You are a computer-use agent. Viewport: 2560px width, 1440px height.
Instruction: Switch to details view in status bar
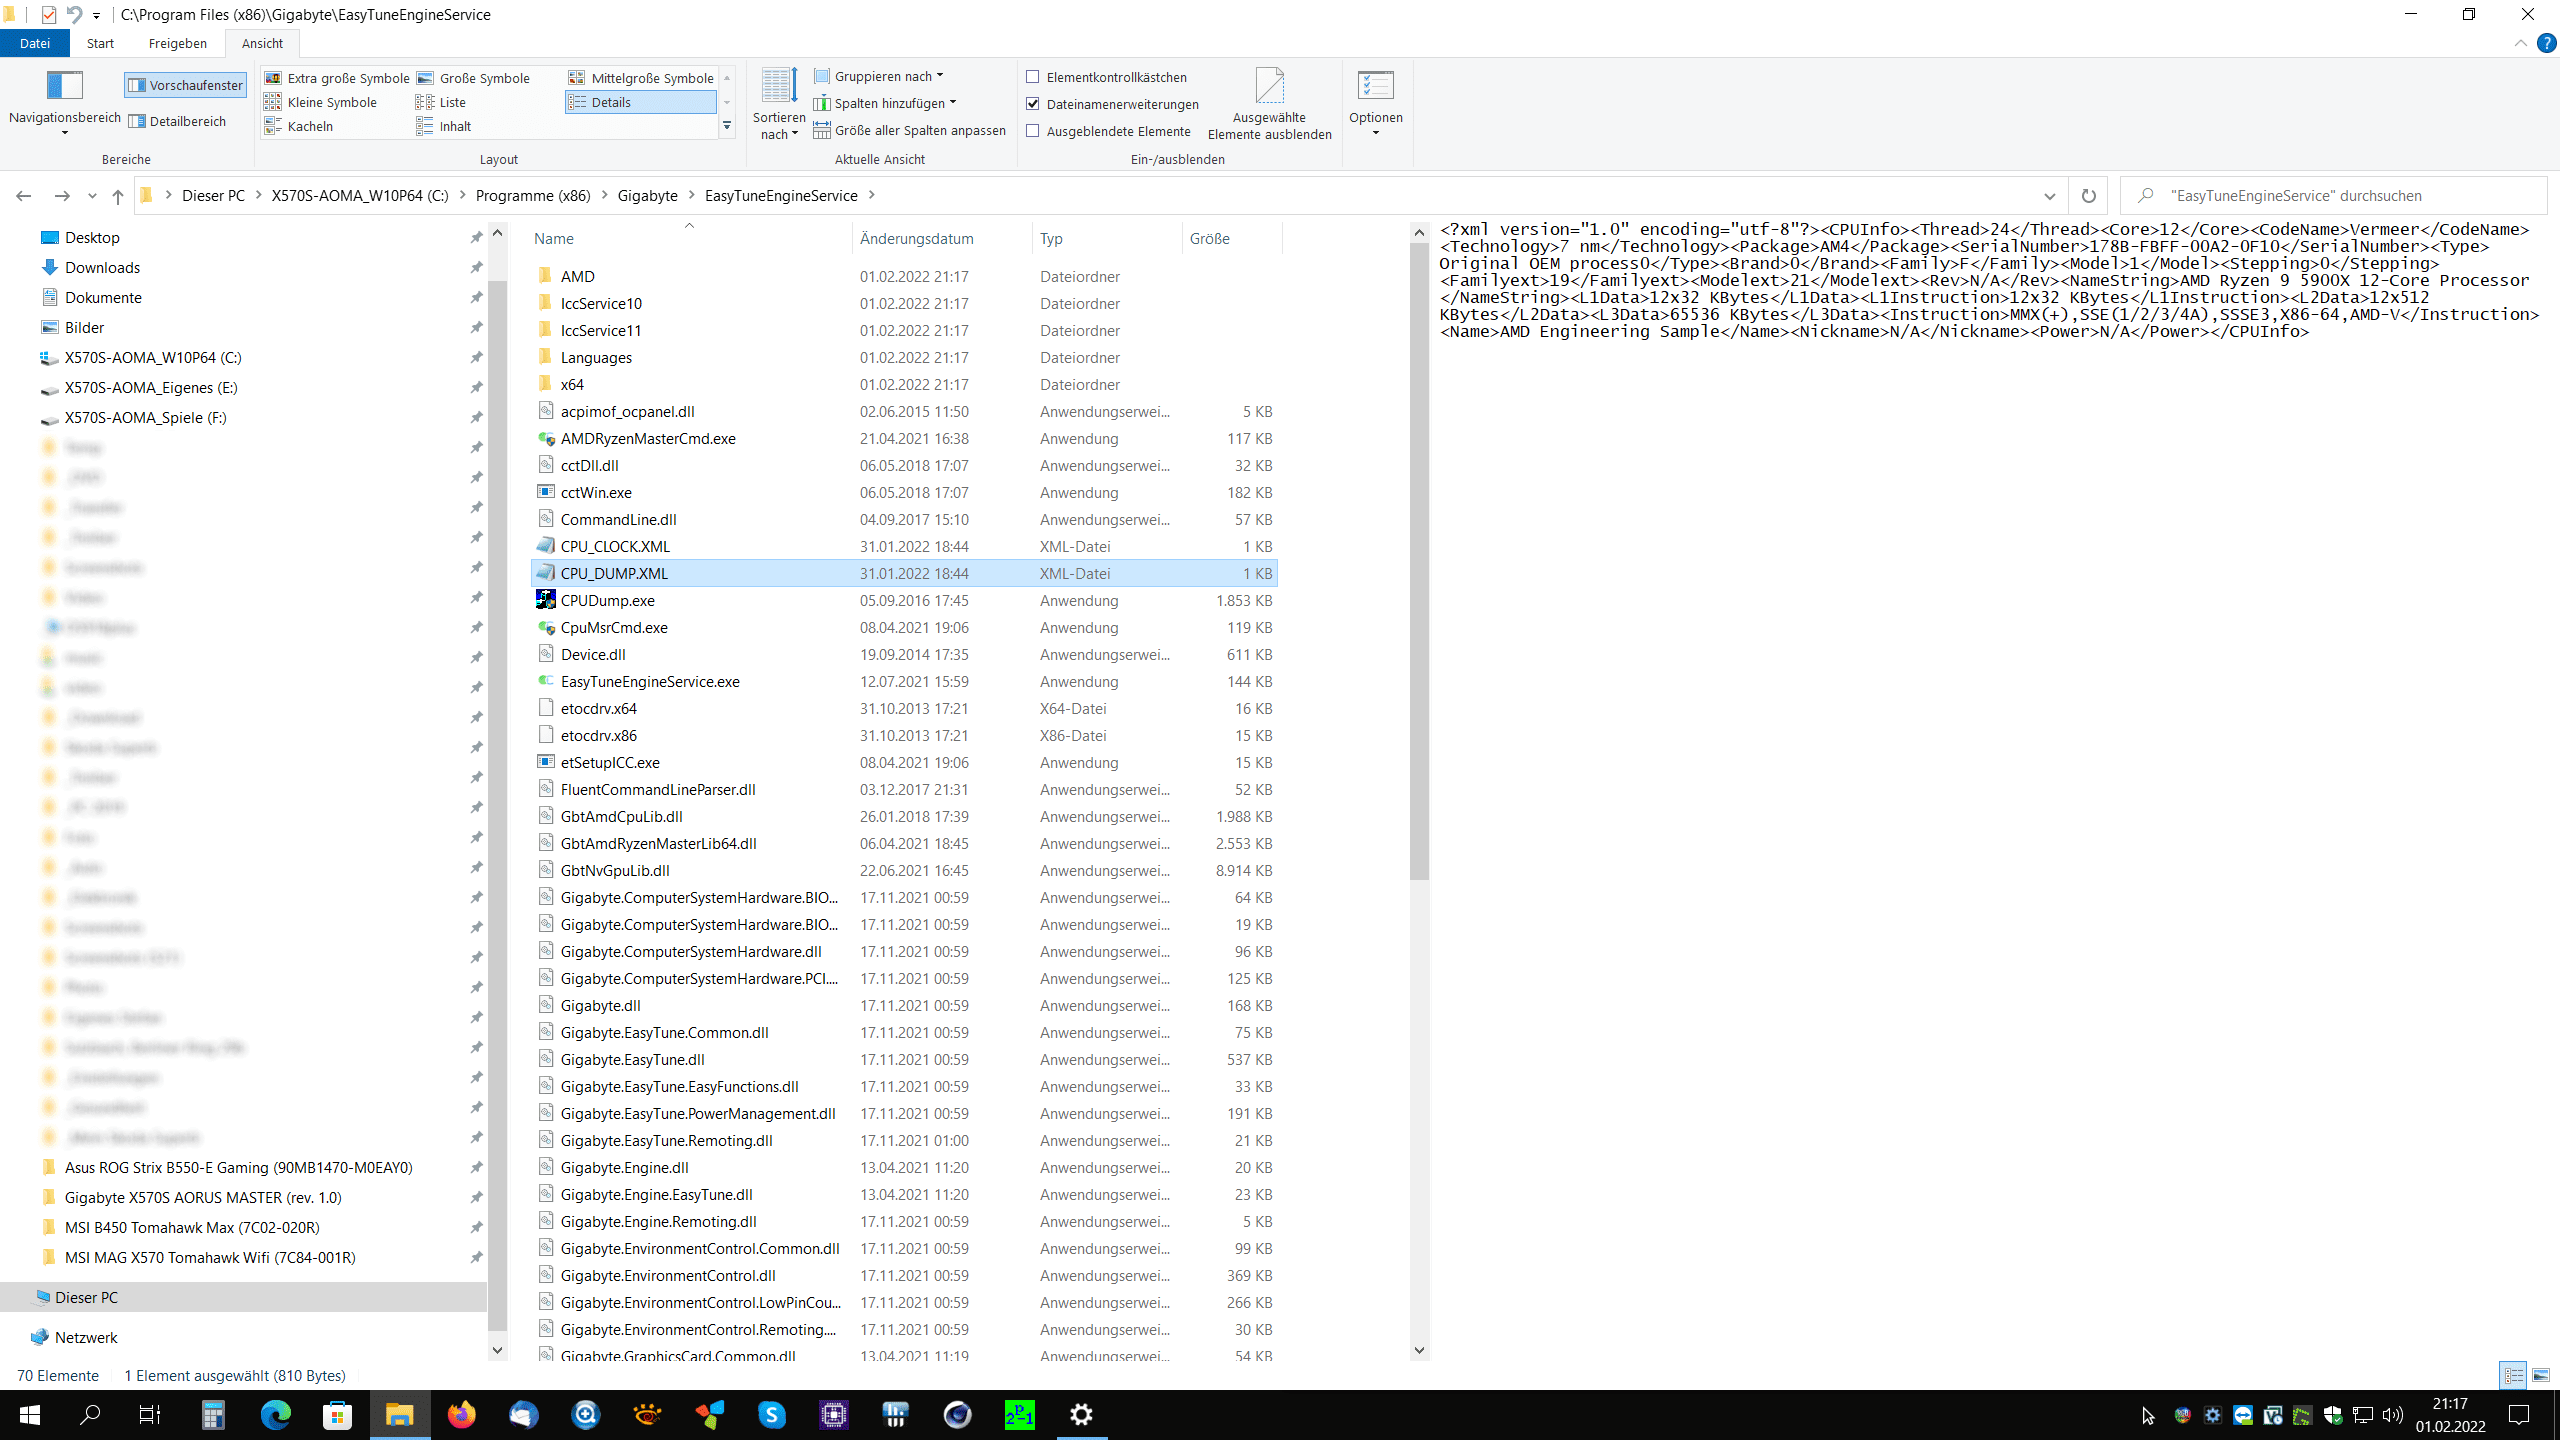(x=2514, y=1375)
